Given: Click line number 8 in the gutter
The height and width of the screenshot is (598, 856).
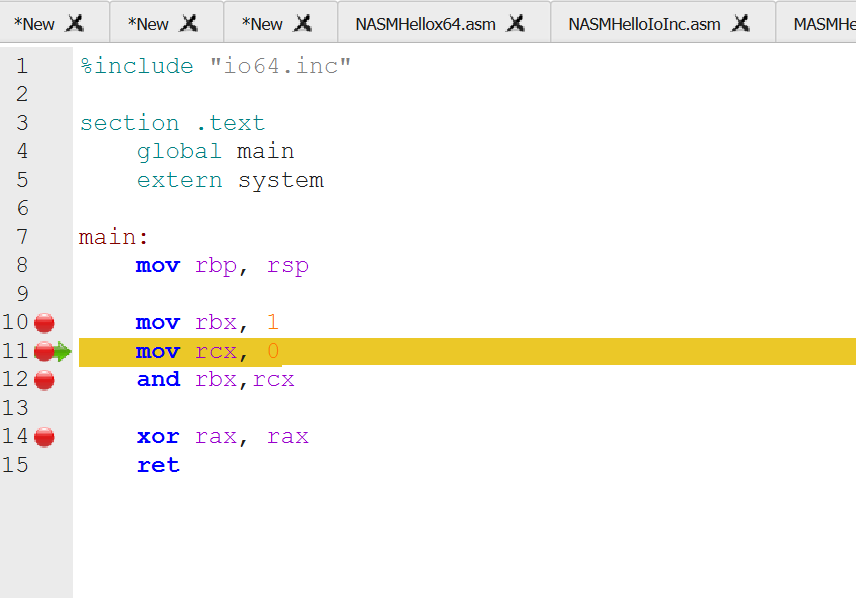Looking at the screenshot, I should coord(22,266).
